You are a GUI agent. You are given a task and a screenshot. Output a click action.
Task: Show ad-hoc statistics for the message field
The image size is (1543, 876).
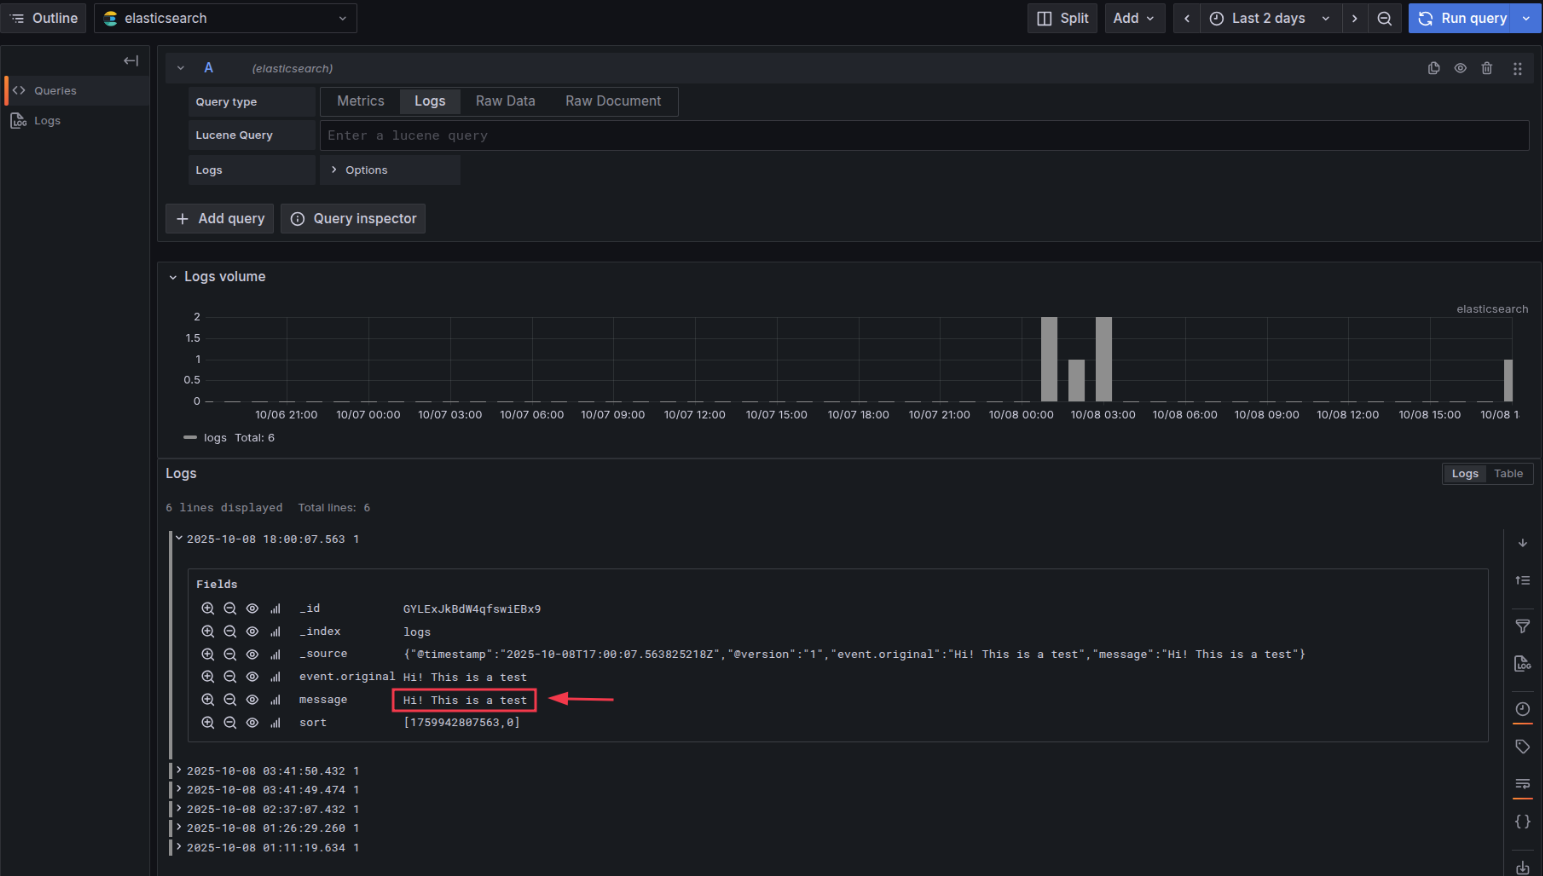pos(275,700)
